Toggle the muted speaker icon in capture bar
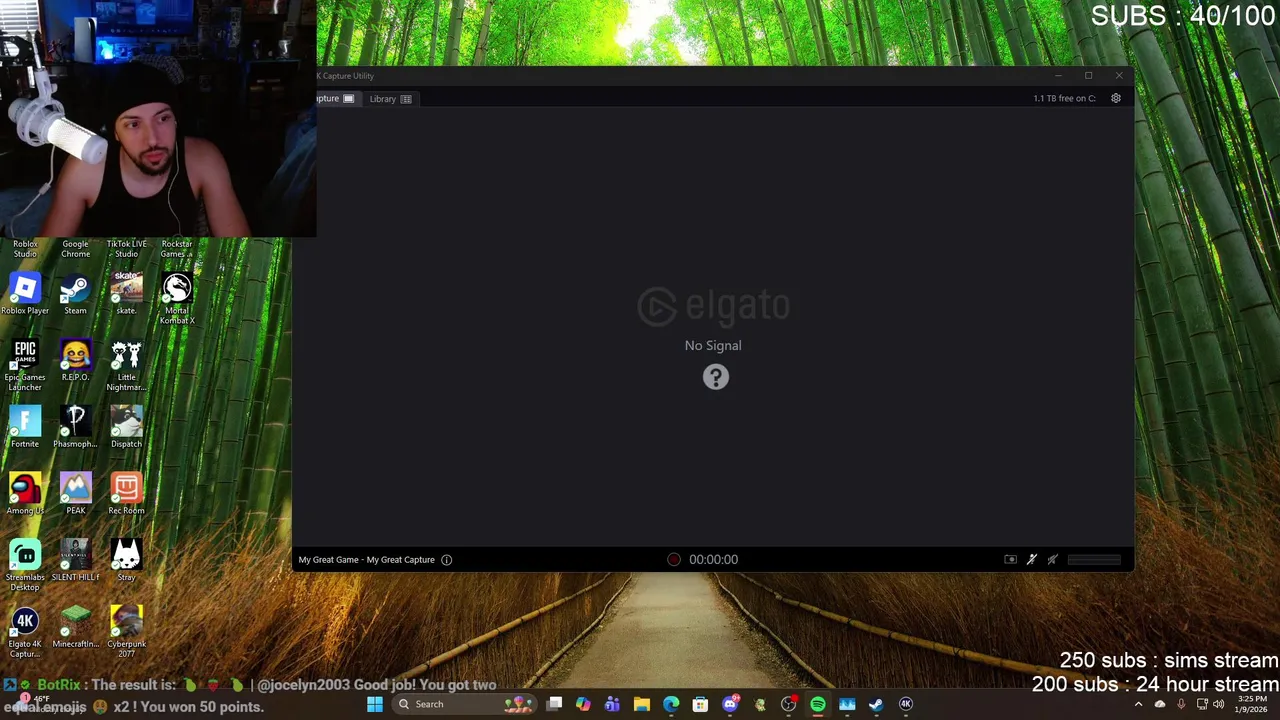 pos(1052,560)
